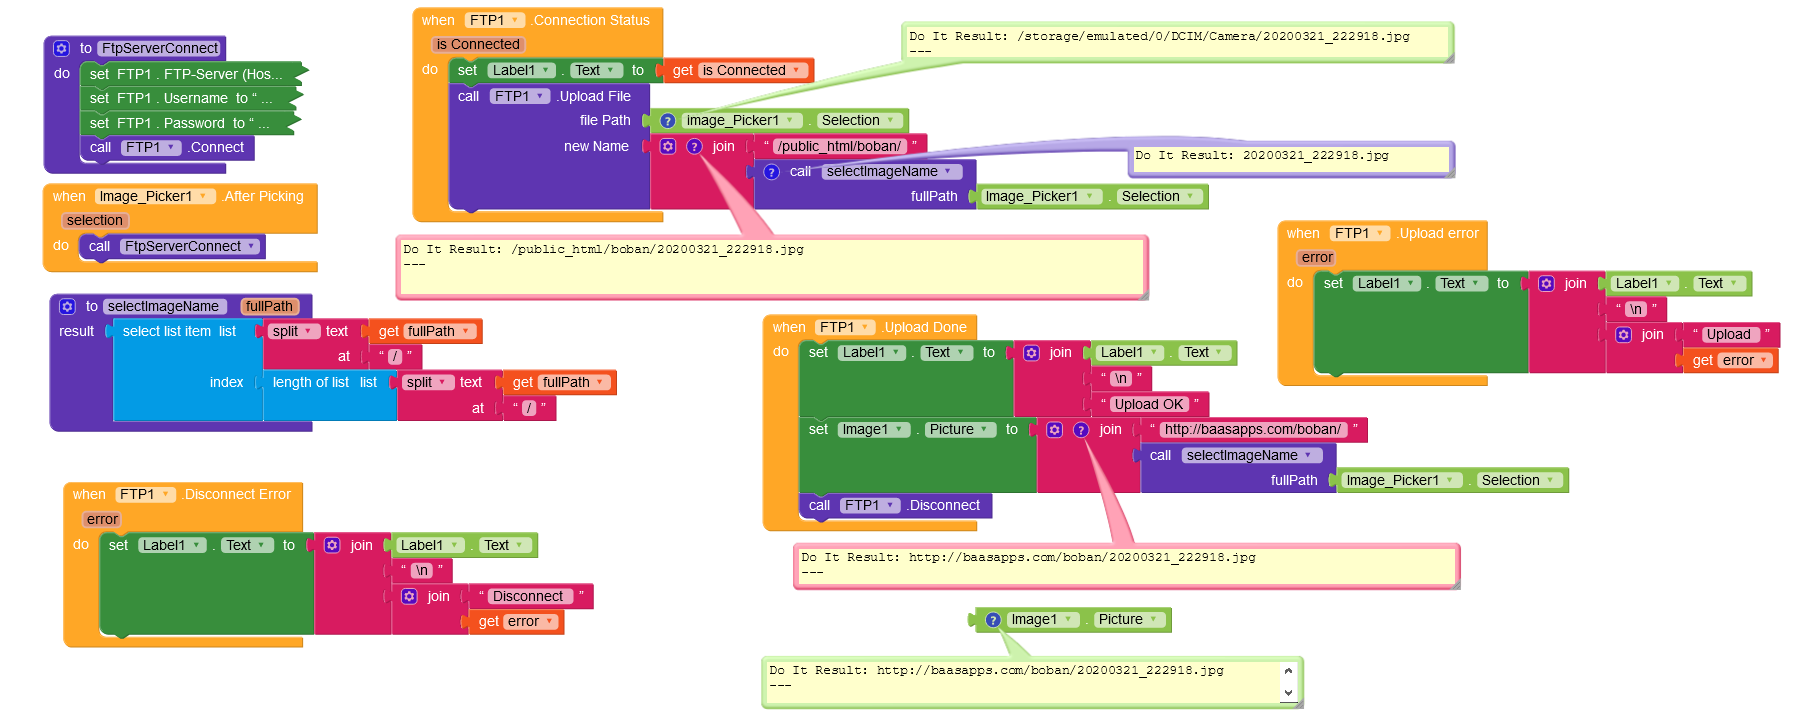Click gear icon on the /public_html/boban/ join block

click(667, 146)
